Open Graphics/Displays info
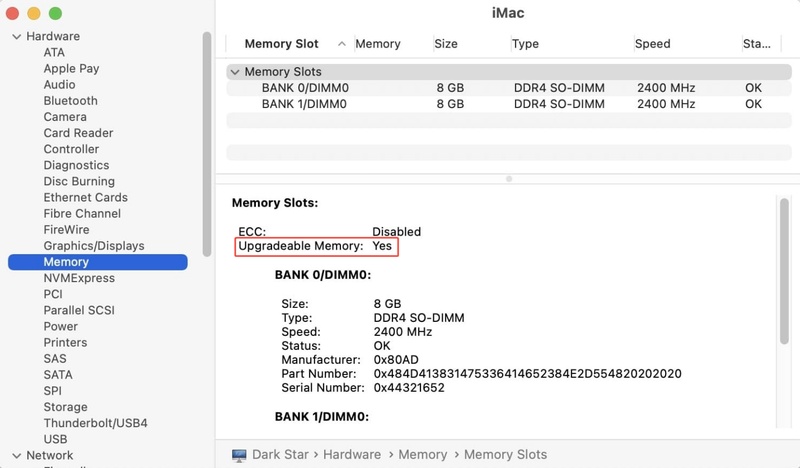Screen dimensions: 800x468 click(94, 246)
